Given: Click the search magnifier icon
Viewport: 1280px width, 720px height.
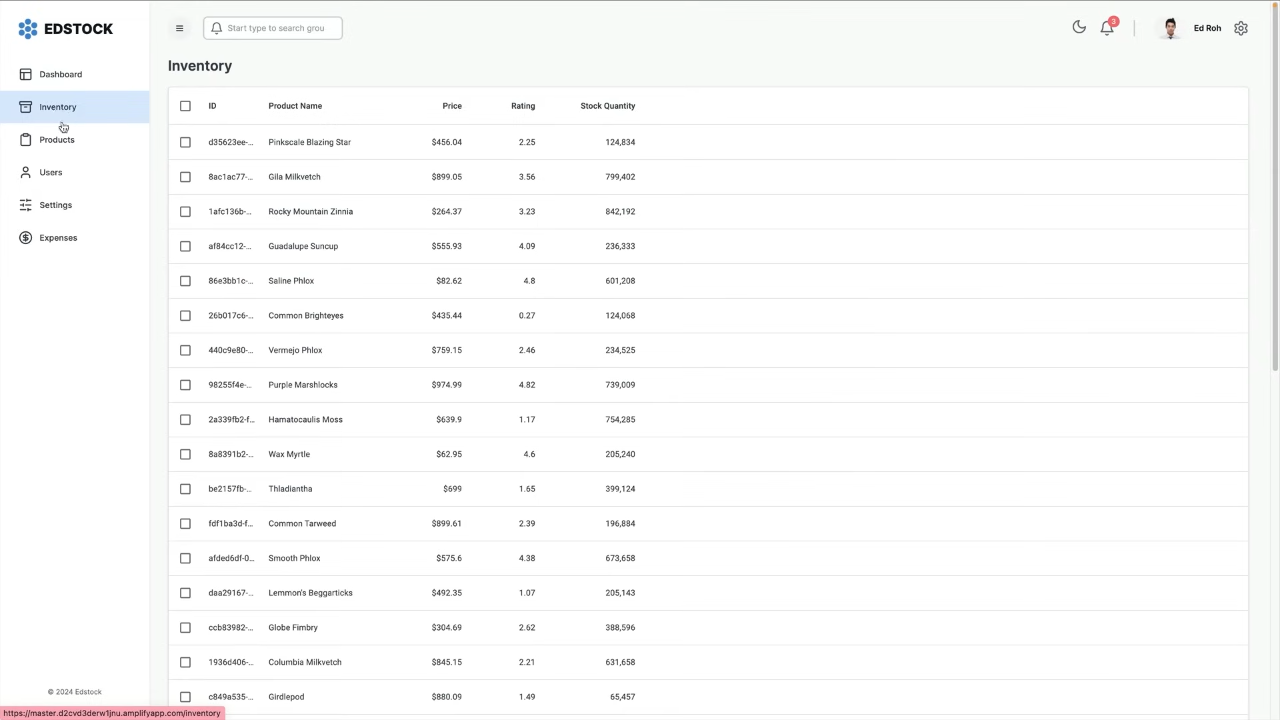Looking at the screenshot, I should click(x=217, y=27).
